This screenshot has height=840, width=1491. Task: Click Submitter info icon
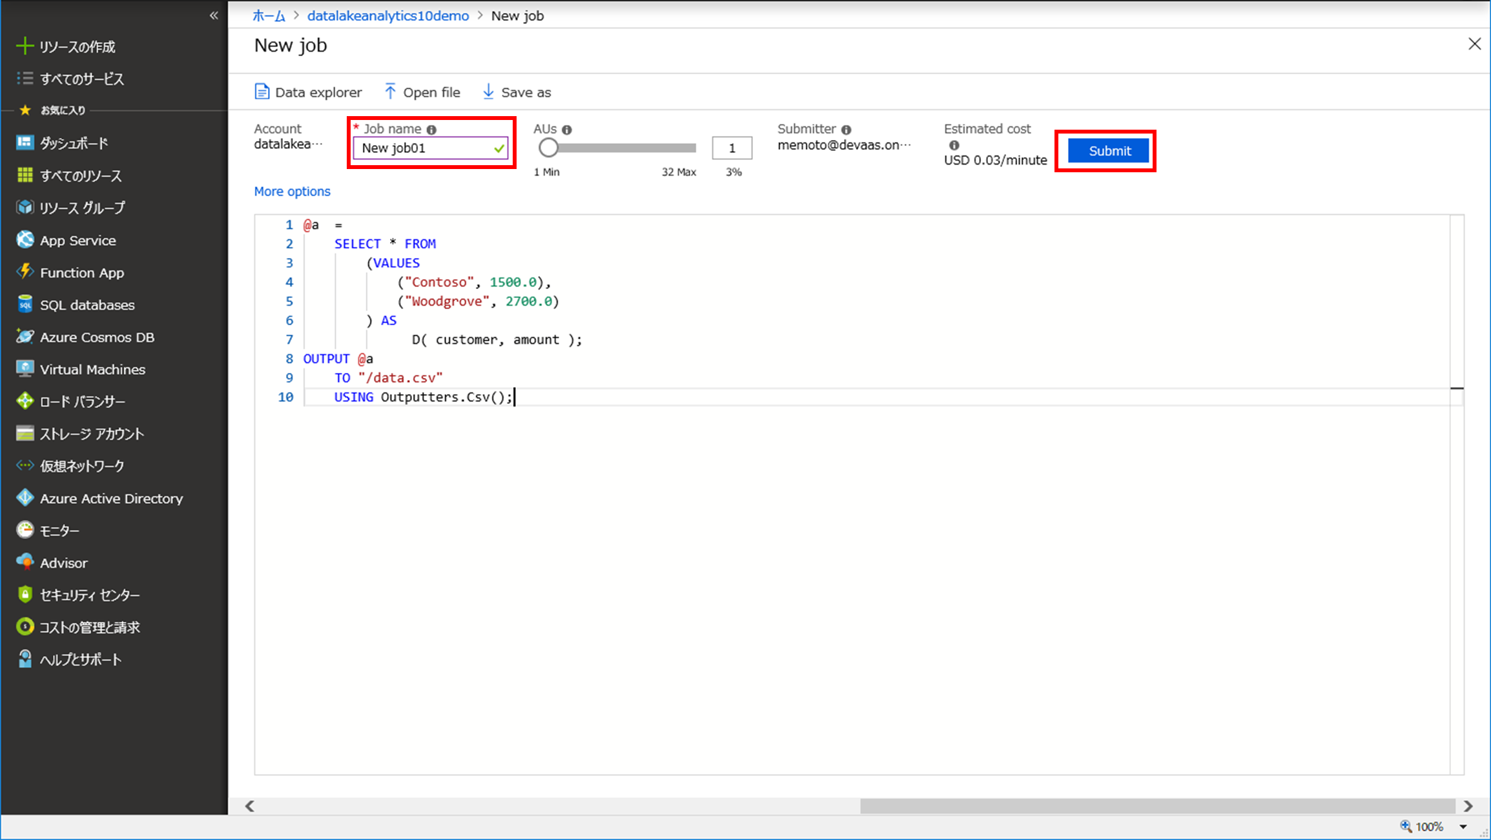coord(846,130)
